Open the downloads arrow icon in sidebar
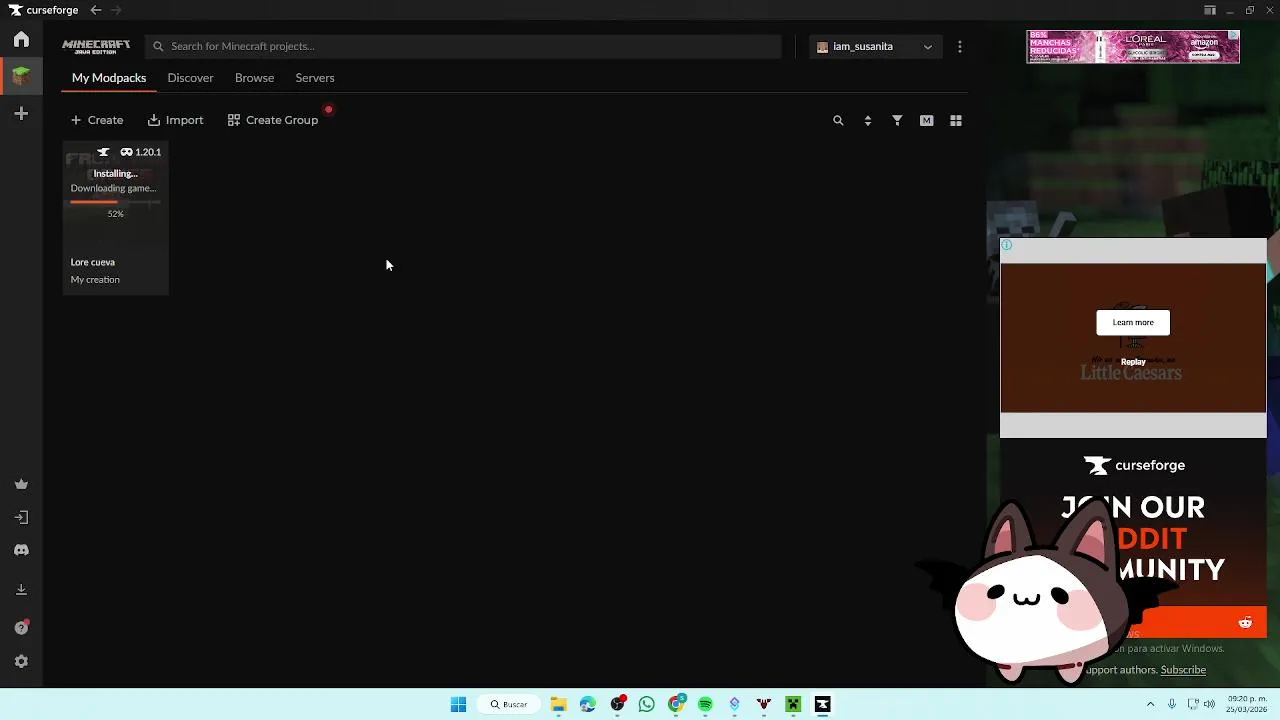 [21, 589]
